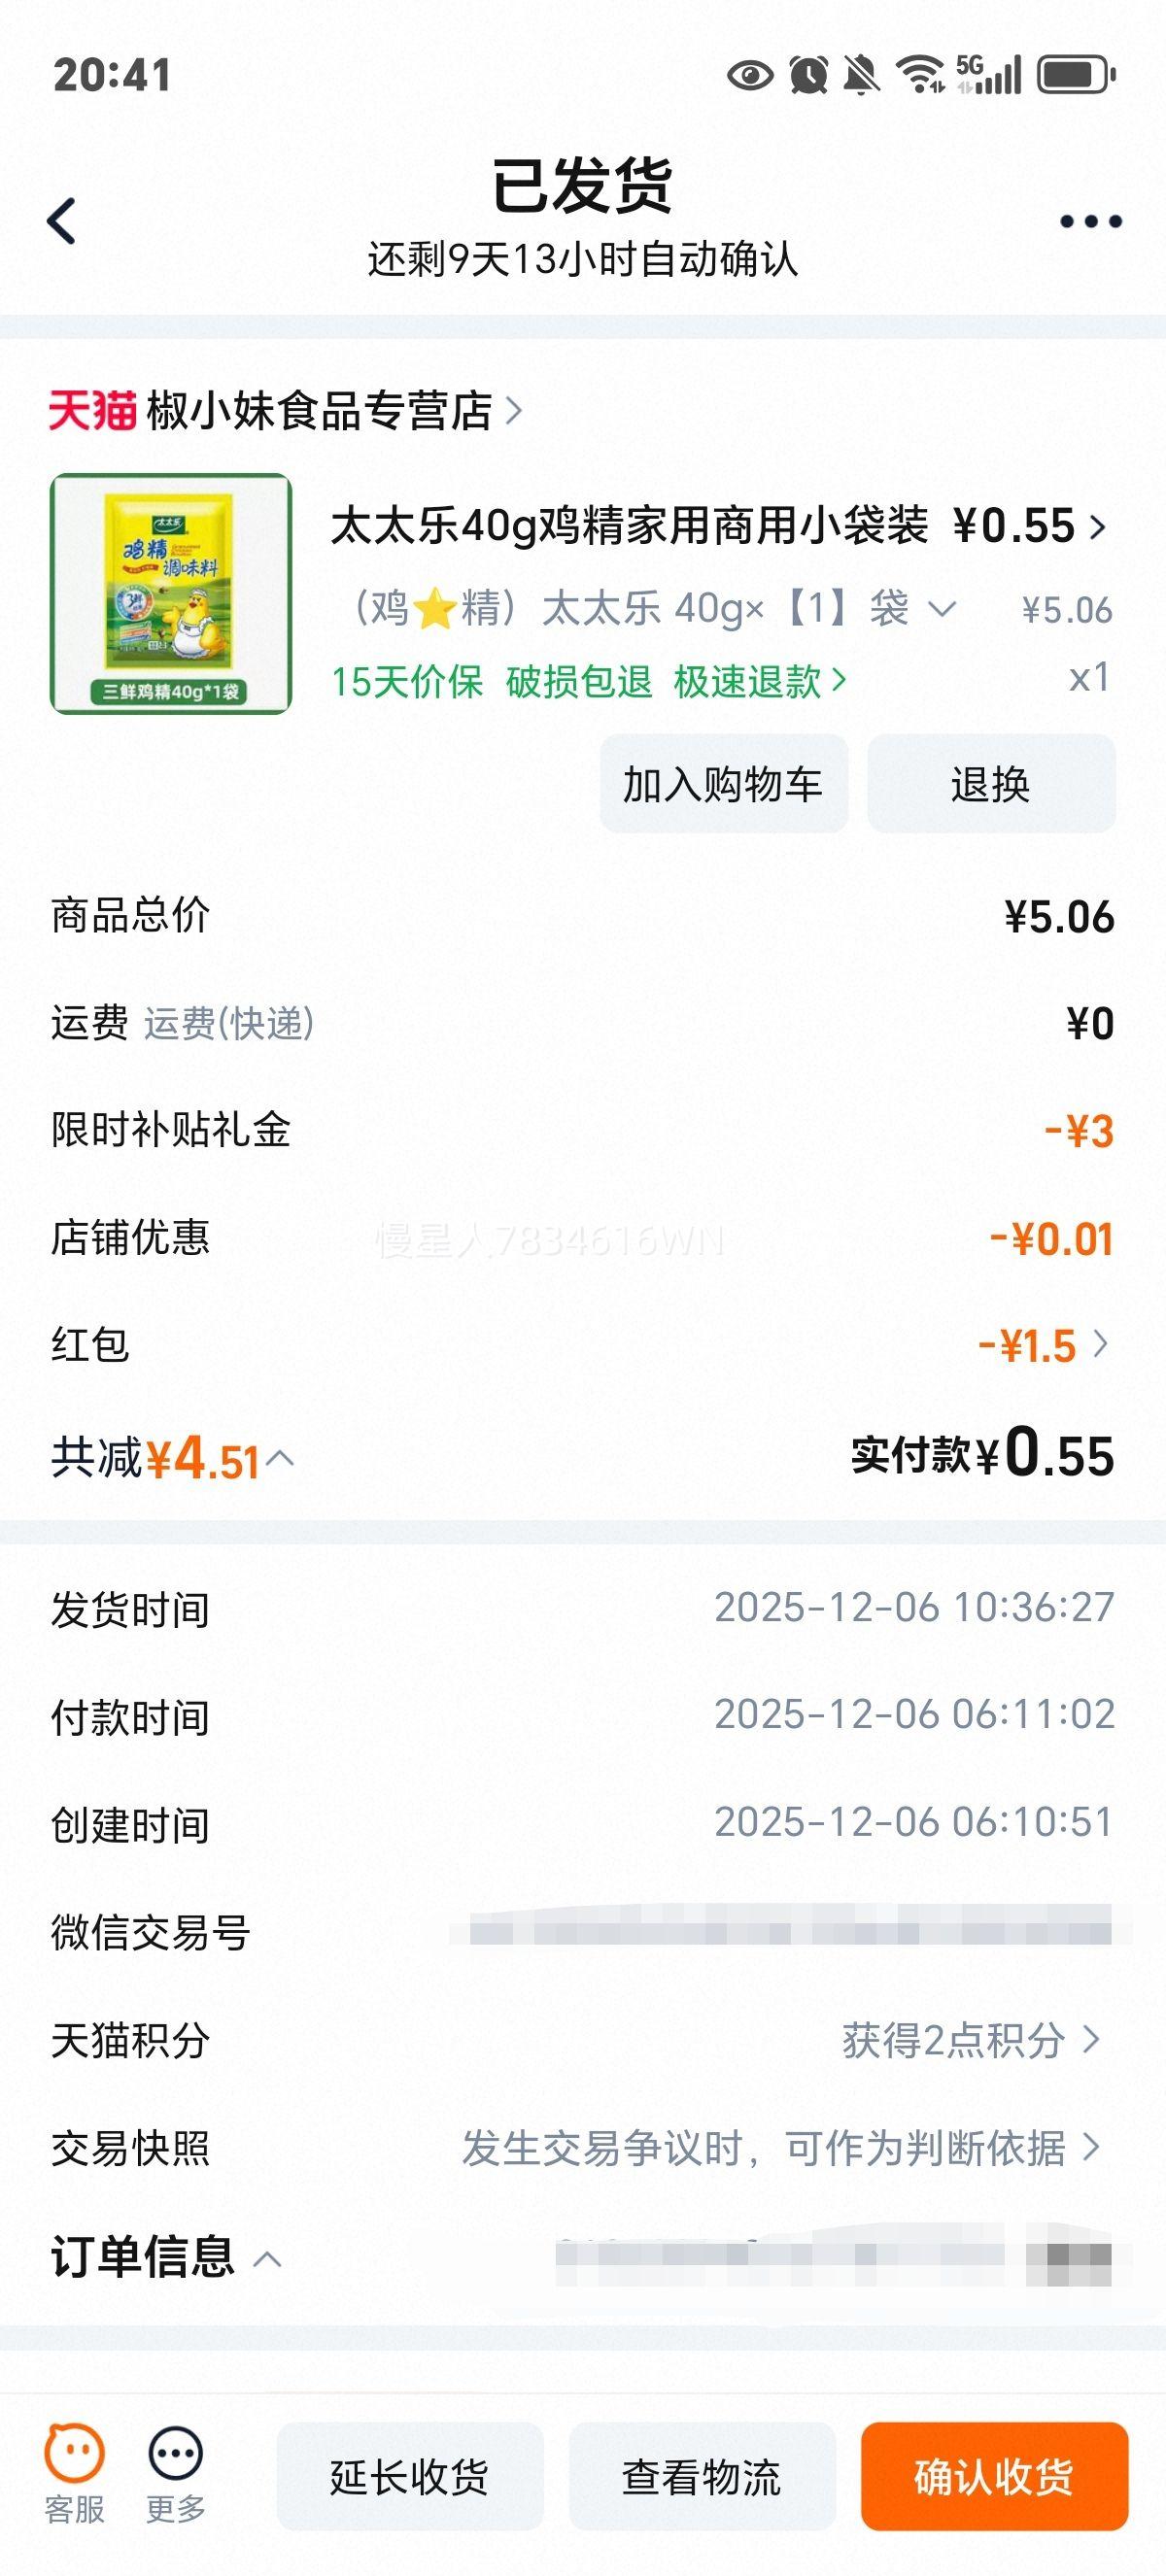Tap the Wi-Fi status icon

919,75
